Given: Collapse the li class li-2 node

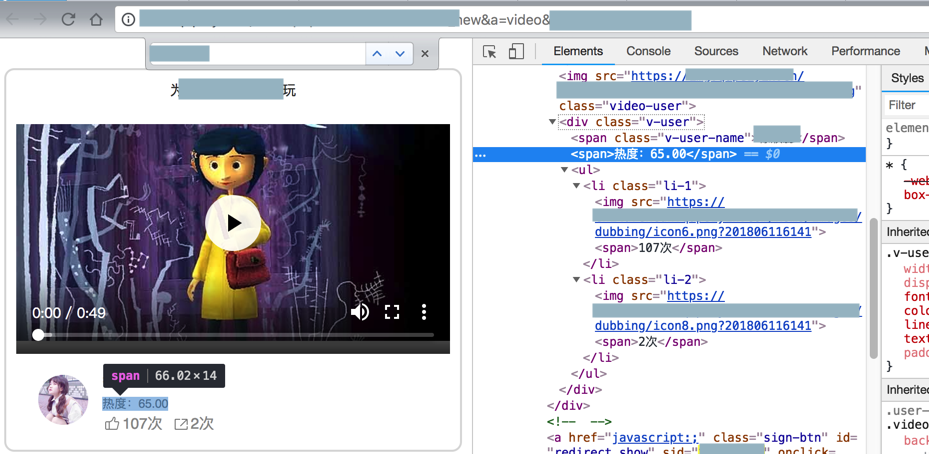Looking at the screenshot, I should point(576,280).
